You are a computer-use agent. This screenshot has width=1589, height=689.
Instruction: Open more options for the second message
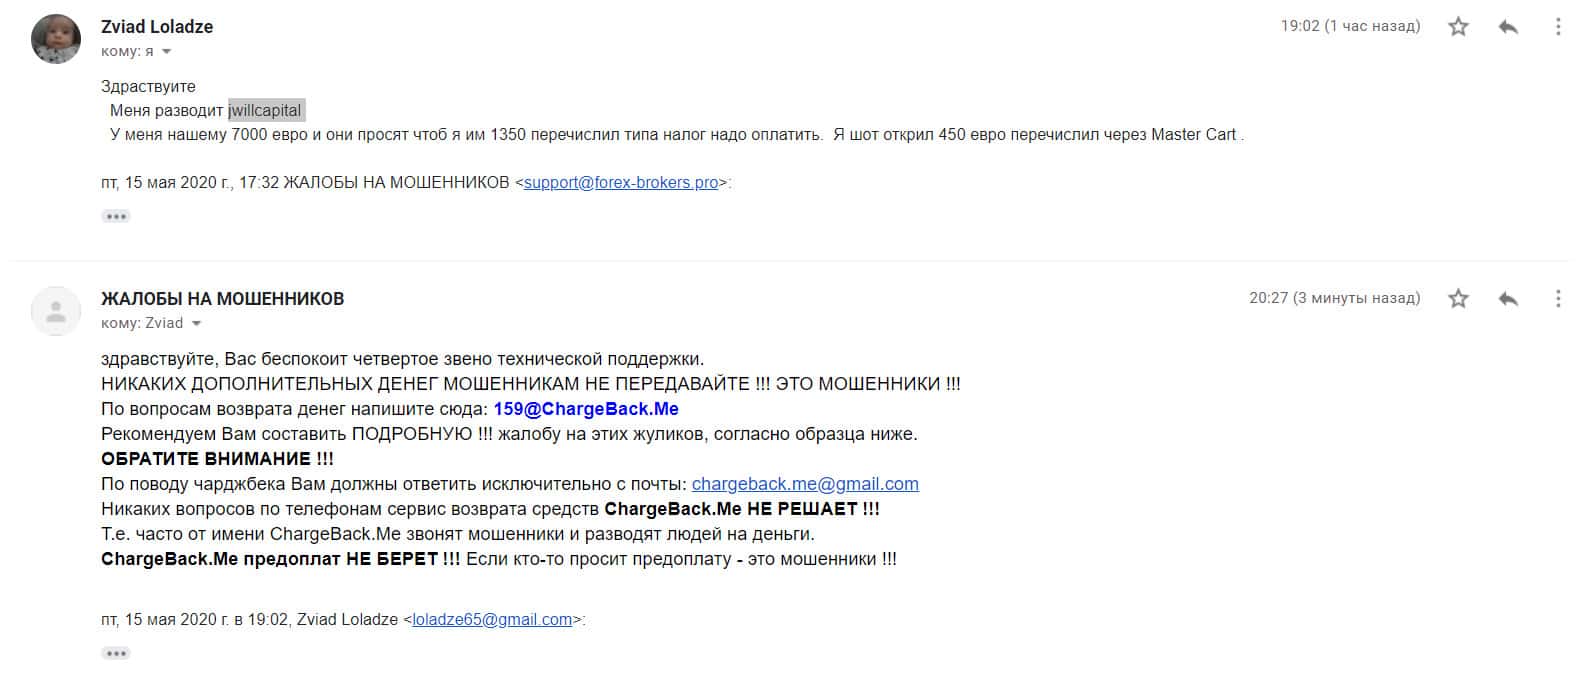[1557, 298]
